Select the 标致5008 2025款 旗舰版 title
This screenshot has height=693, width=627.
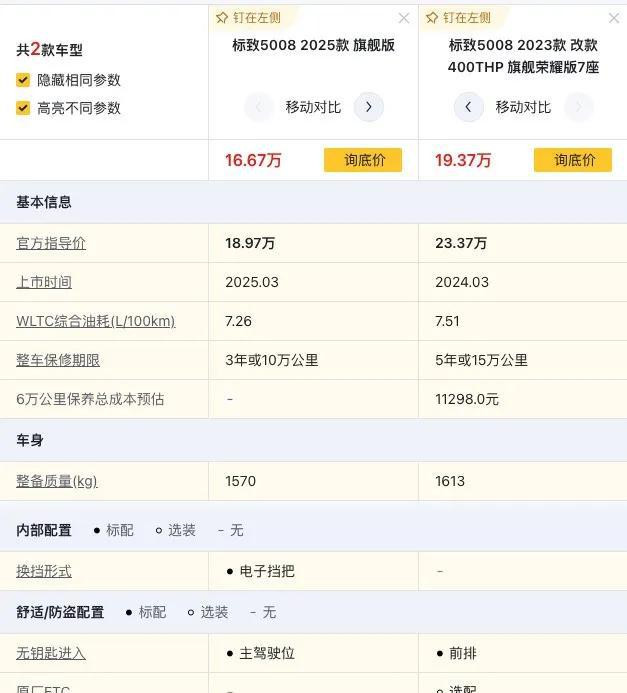(x=313, y=45)
